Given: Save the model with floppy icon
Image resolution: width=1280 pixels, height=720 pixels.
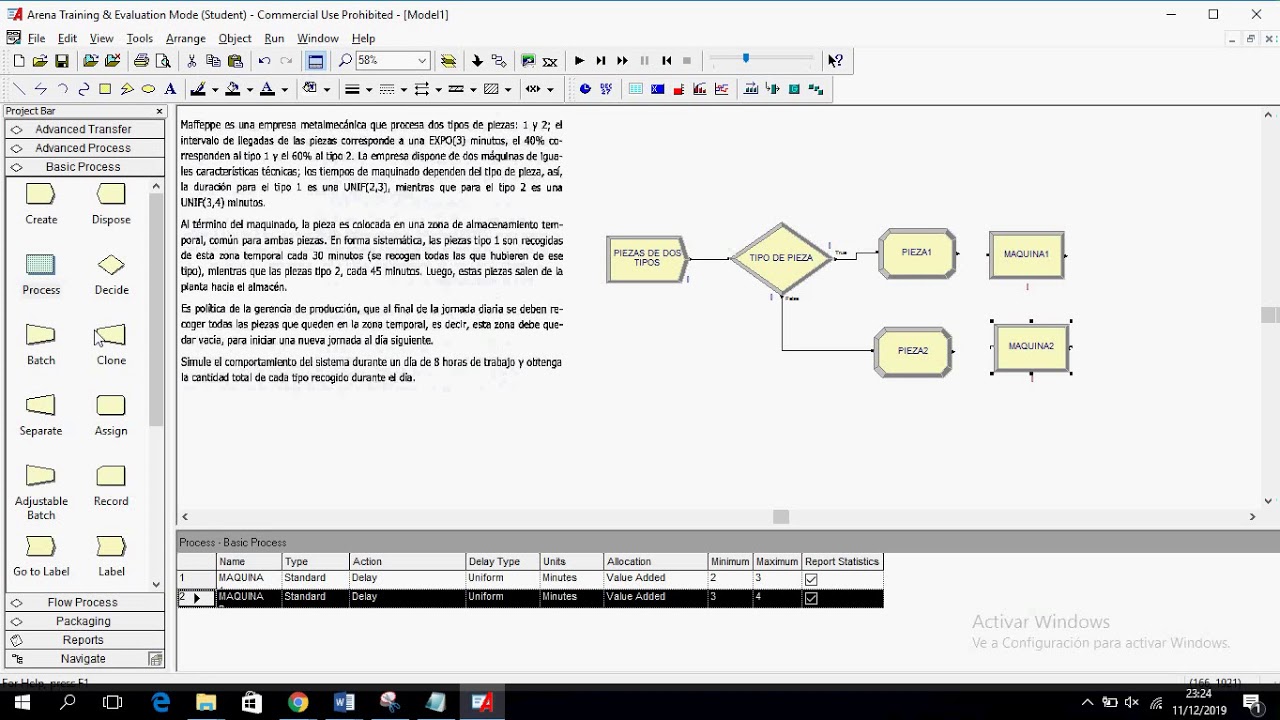Looking at the screenshot, I should (x=62, y=61).
